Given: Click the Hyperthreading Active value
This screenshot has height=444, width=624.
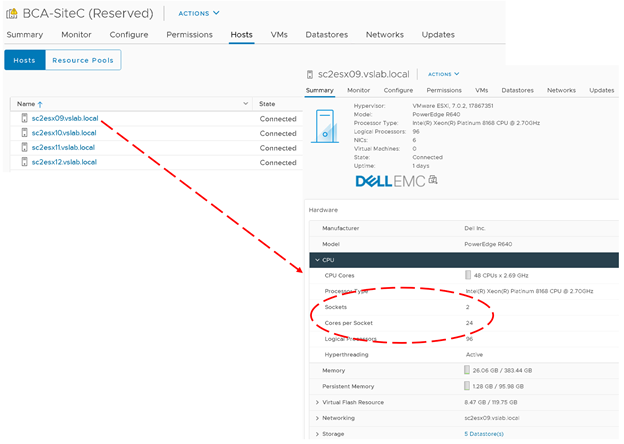Looking at the screenshot, I should coord(474,354).
